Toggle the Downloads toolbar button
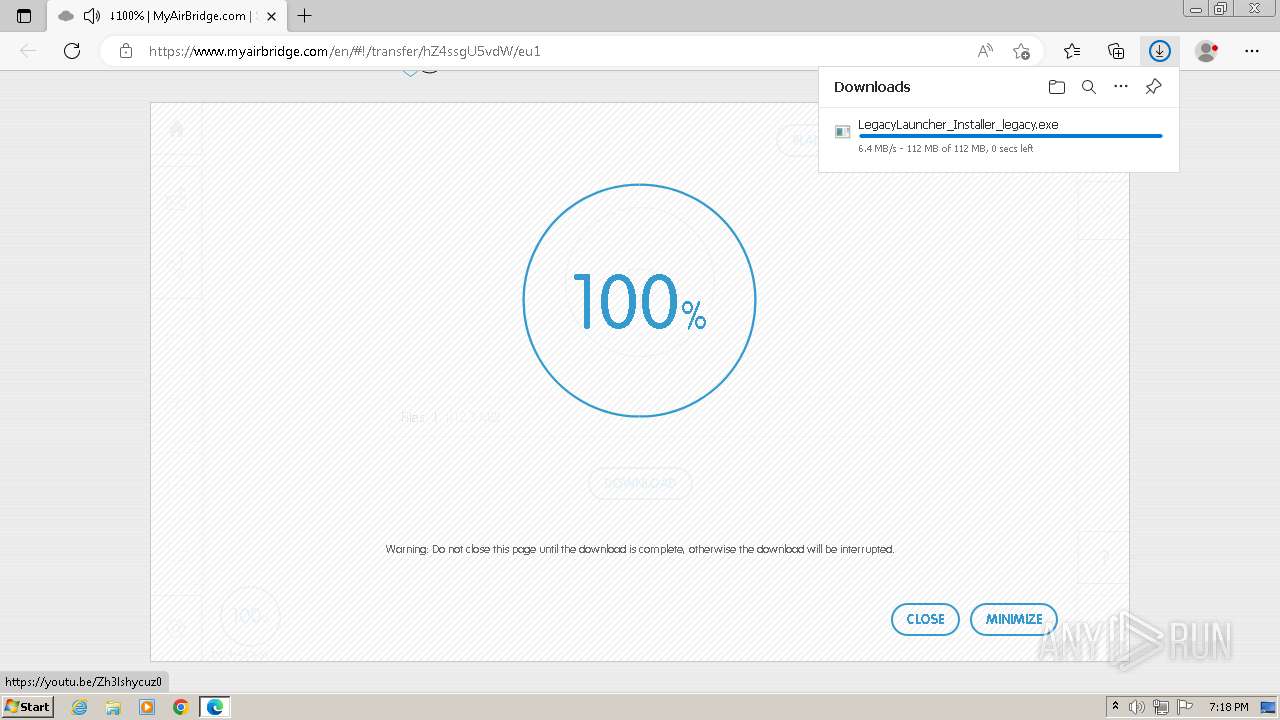 (x=1160, y=51)
